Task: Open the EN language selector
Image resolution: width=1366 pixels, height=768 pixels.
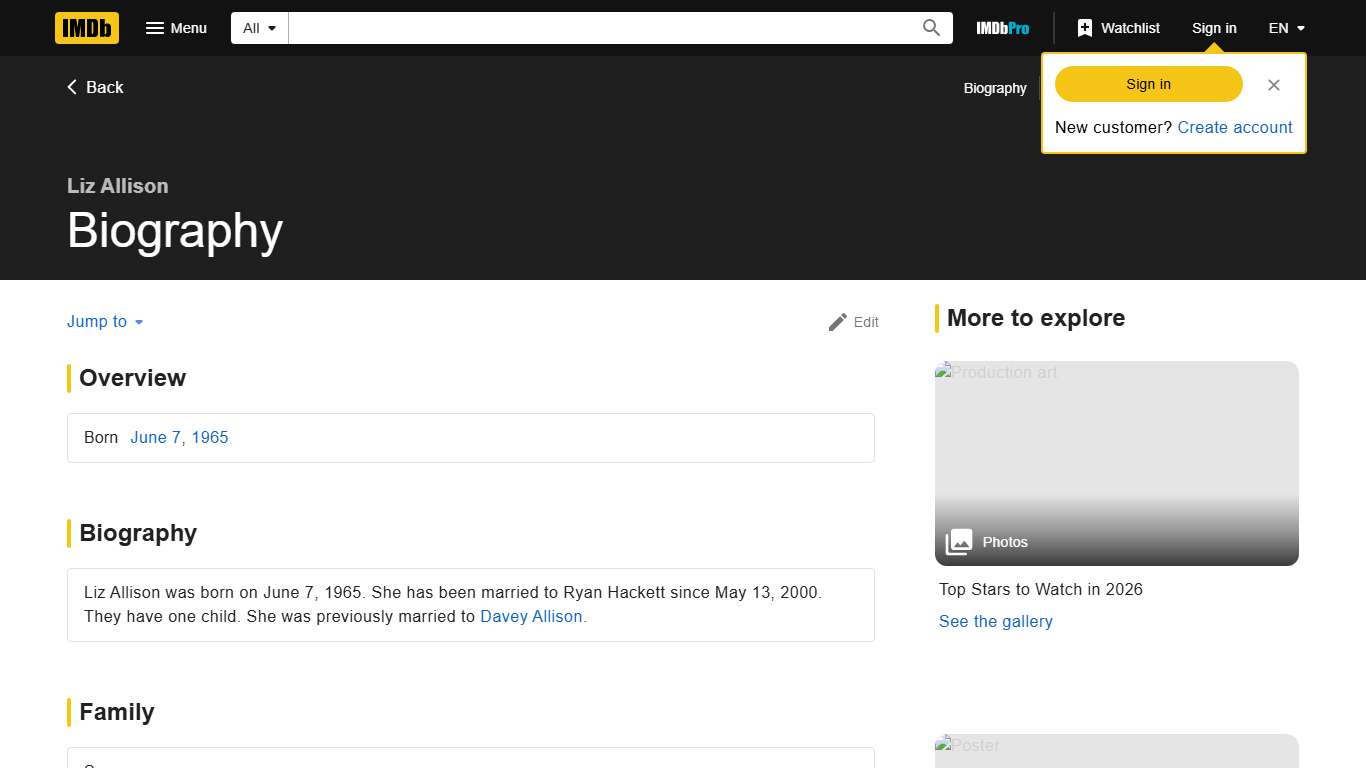Action: (1285, 28)
